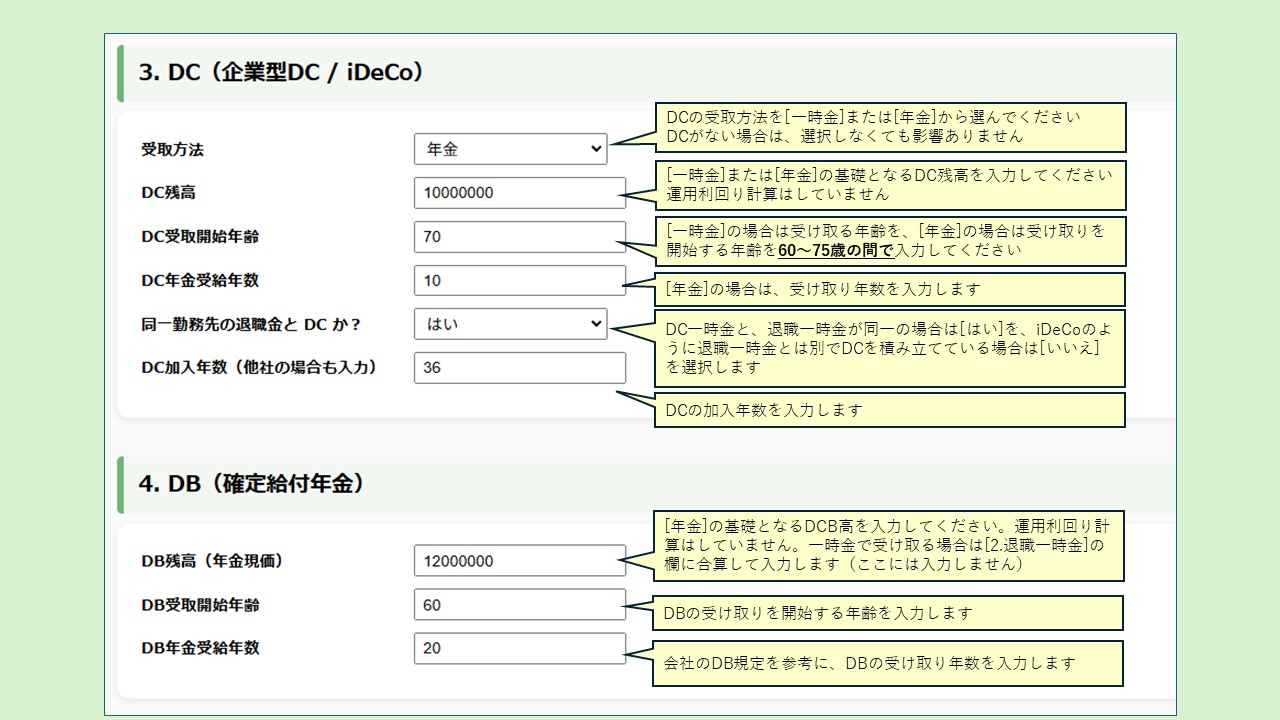Select the callout 'DCの加入年数を入力します'

pyautogui.click(x=889, y=410)
